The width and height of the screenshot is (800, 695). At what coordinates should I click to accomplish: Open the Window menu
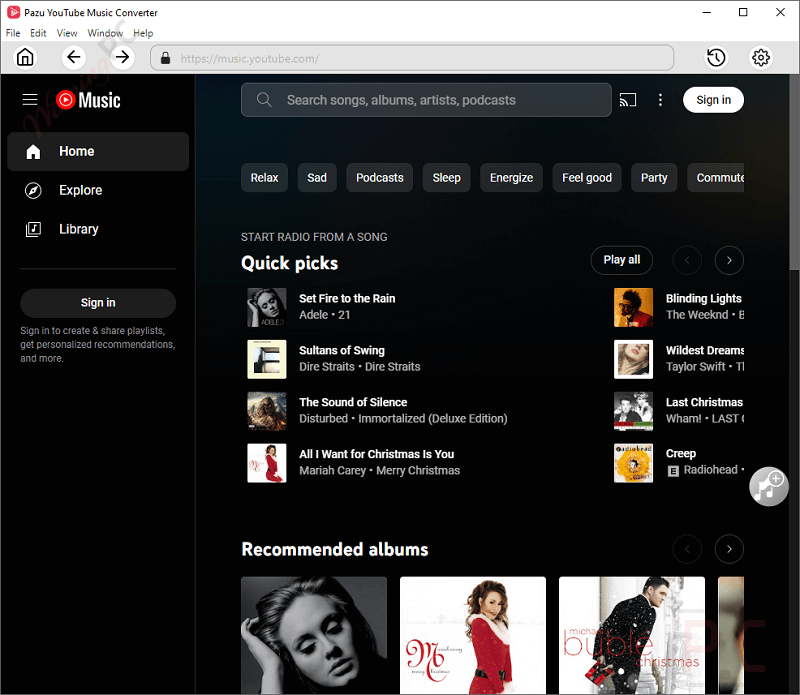coord(105,33)
